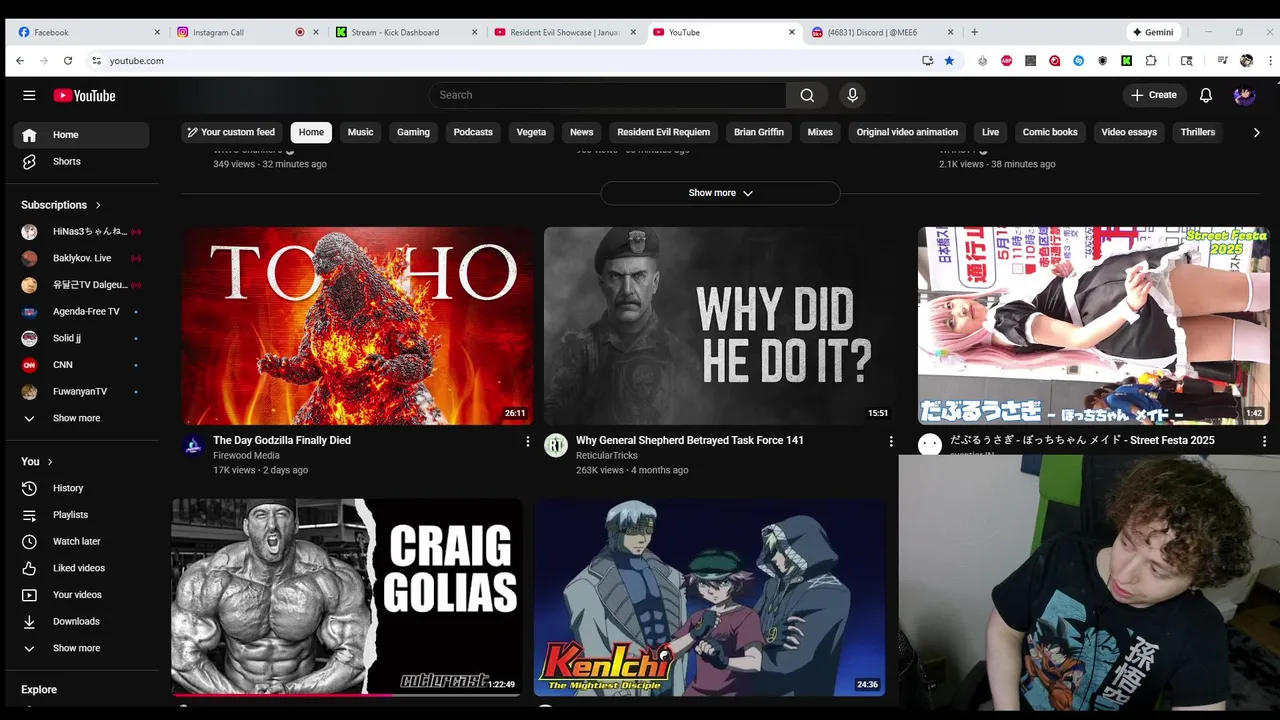
Task: Open the Extensions puzzle-piece menu
Action: 1151,61
